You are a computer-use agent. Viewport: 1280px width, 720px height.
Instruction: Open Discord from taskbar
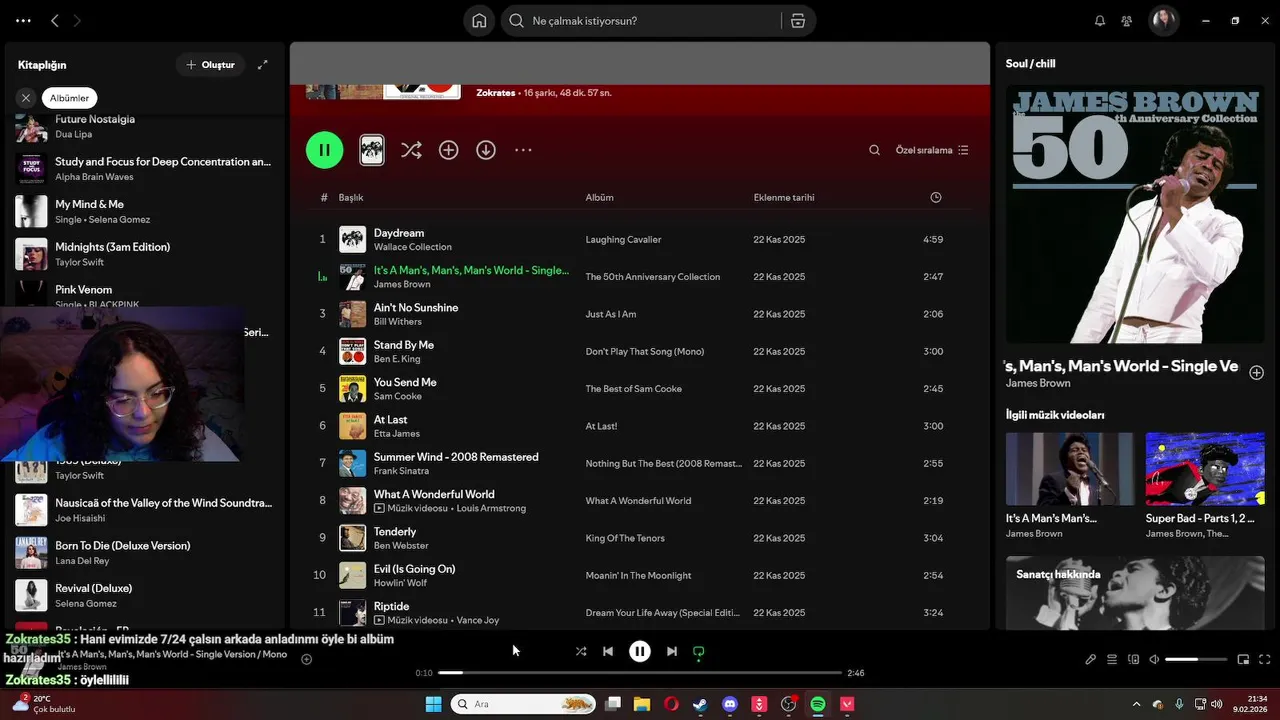pyautogui.click(x=730, y=704)
